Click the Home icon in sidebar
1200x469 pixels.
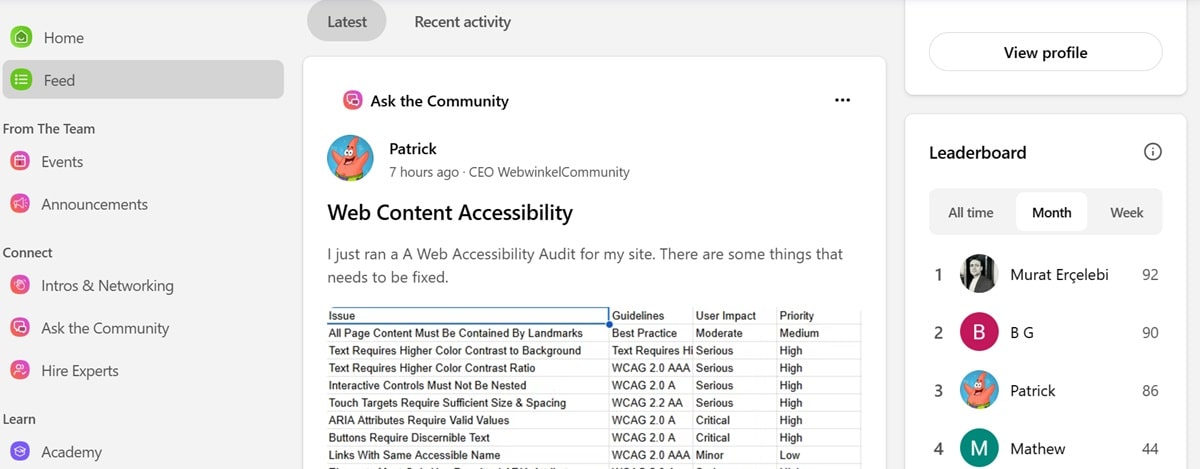[x=21, y=38]
